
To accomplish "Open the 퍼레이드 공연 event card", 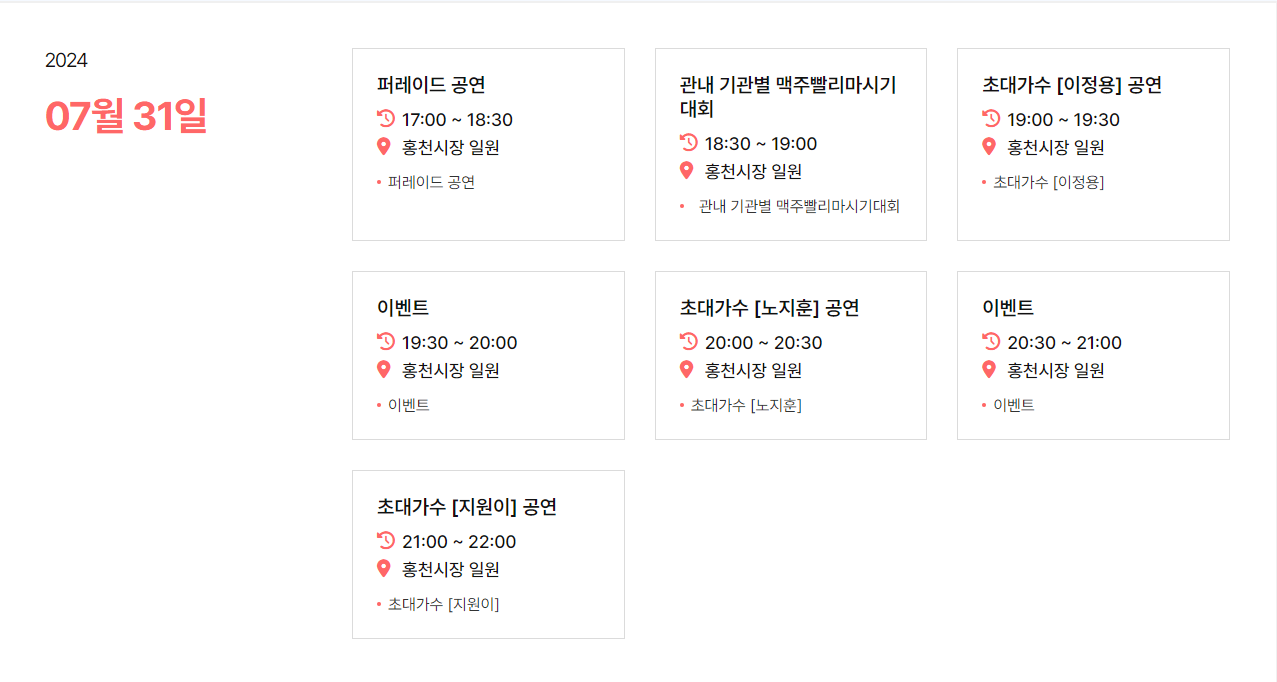I will click(x=431, y=86).
